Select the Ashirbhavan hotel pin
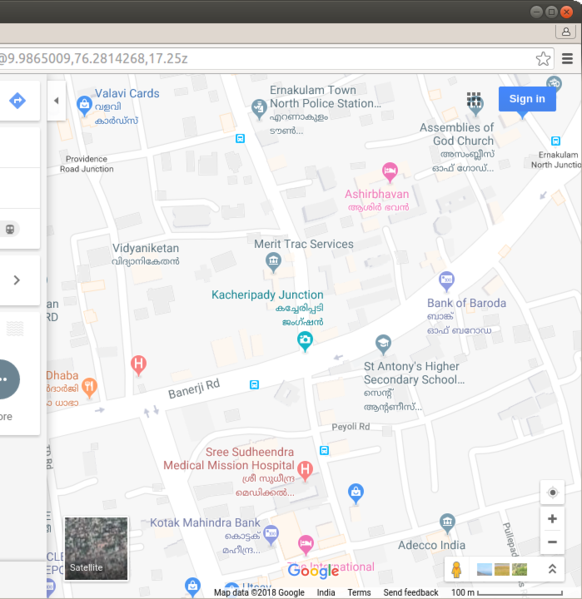 pos(390,172)
